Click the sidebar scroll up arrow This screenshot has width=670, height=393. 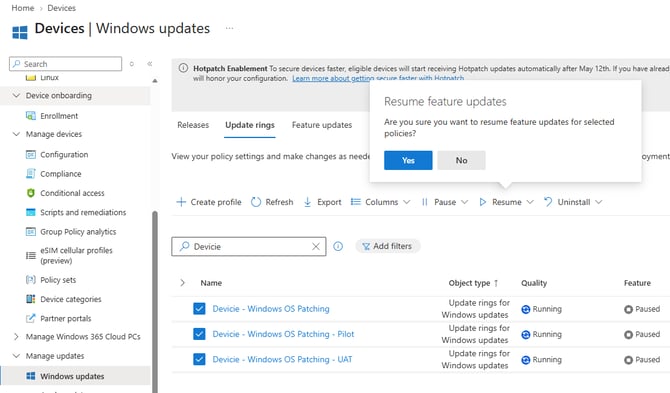coord(155,80)
